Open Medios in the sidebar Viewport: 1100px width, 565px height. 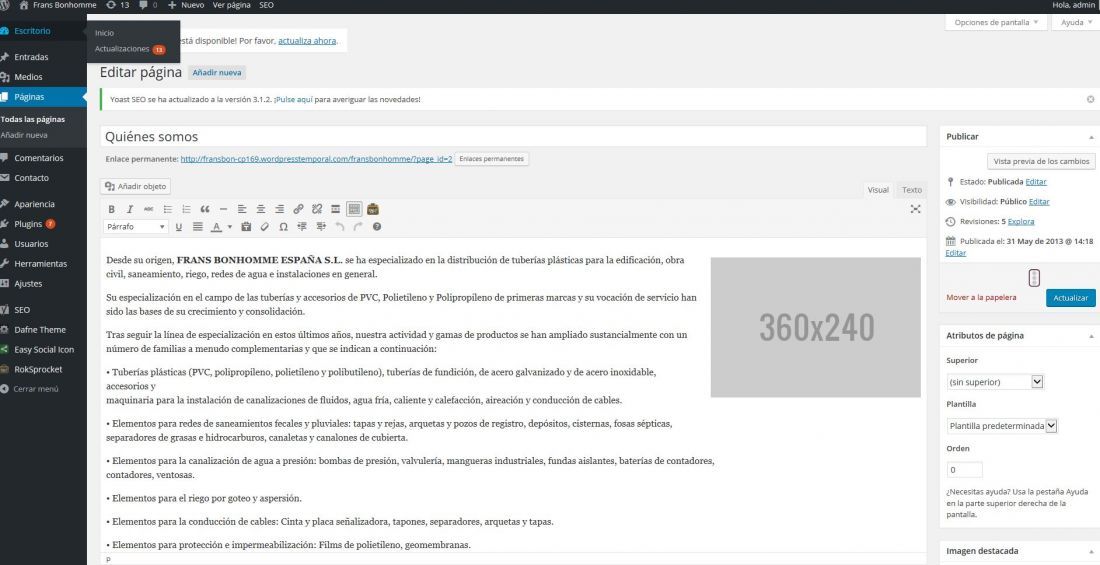pos(29,77)
